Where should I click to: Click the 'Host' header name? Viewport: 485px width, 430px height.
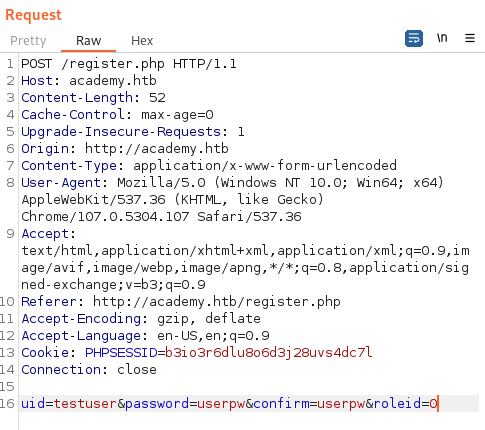pyautogui.click(x=37, y=81)
